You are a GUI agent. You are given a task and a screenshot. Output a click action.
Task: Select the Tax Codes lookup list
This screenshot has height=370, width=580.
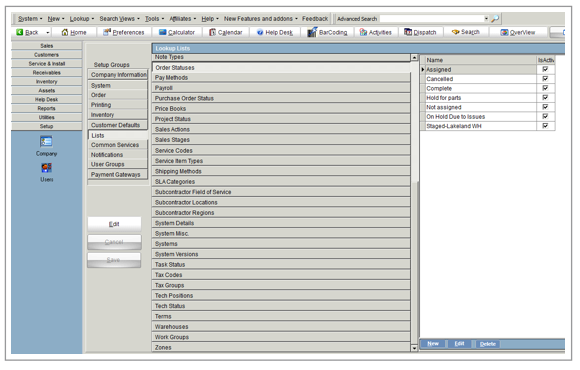point(281,275)
